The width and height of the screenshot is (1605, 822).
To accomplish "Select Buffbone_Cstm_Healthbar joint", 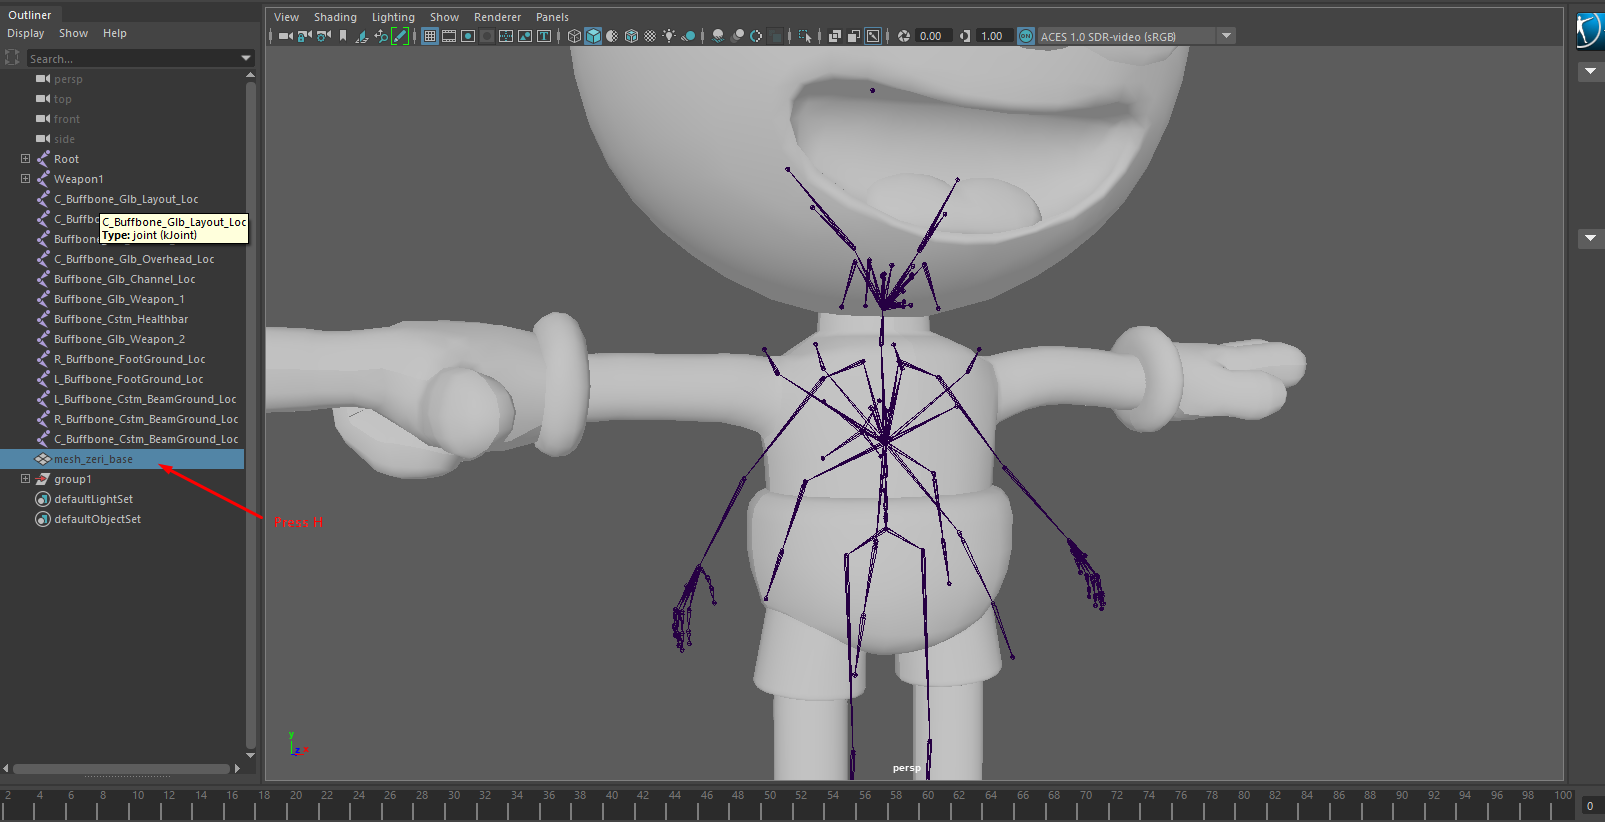I will (x=121, y=319).
